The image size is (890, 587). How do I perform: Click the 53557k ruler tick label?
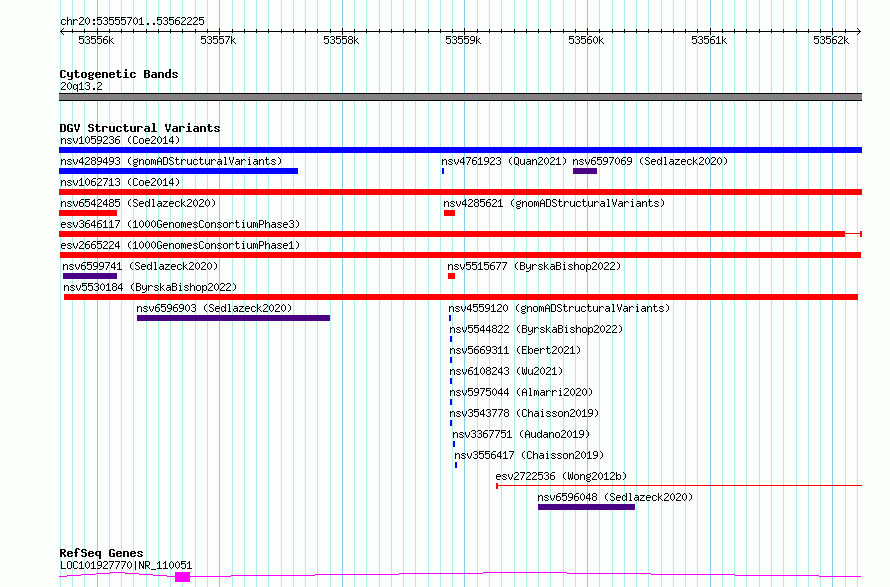point(218,40)
